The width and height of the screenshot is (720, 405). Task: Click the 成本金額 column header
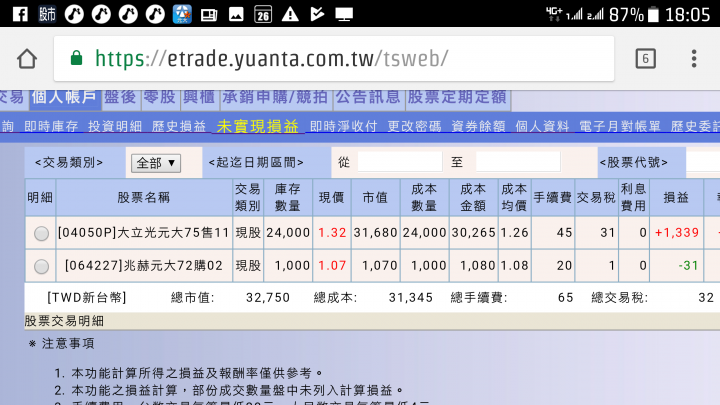click(473, 198)
